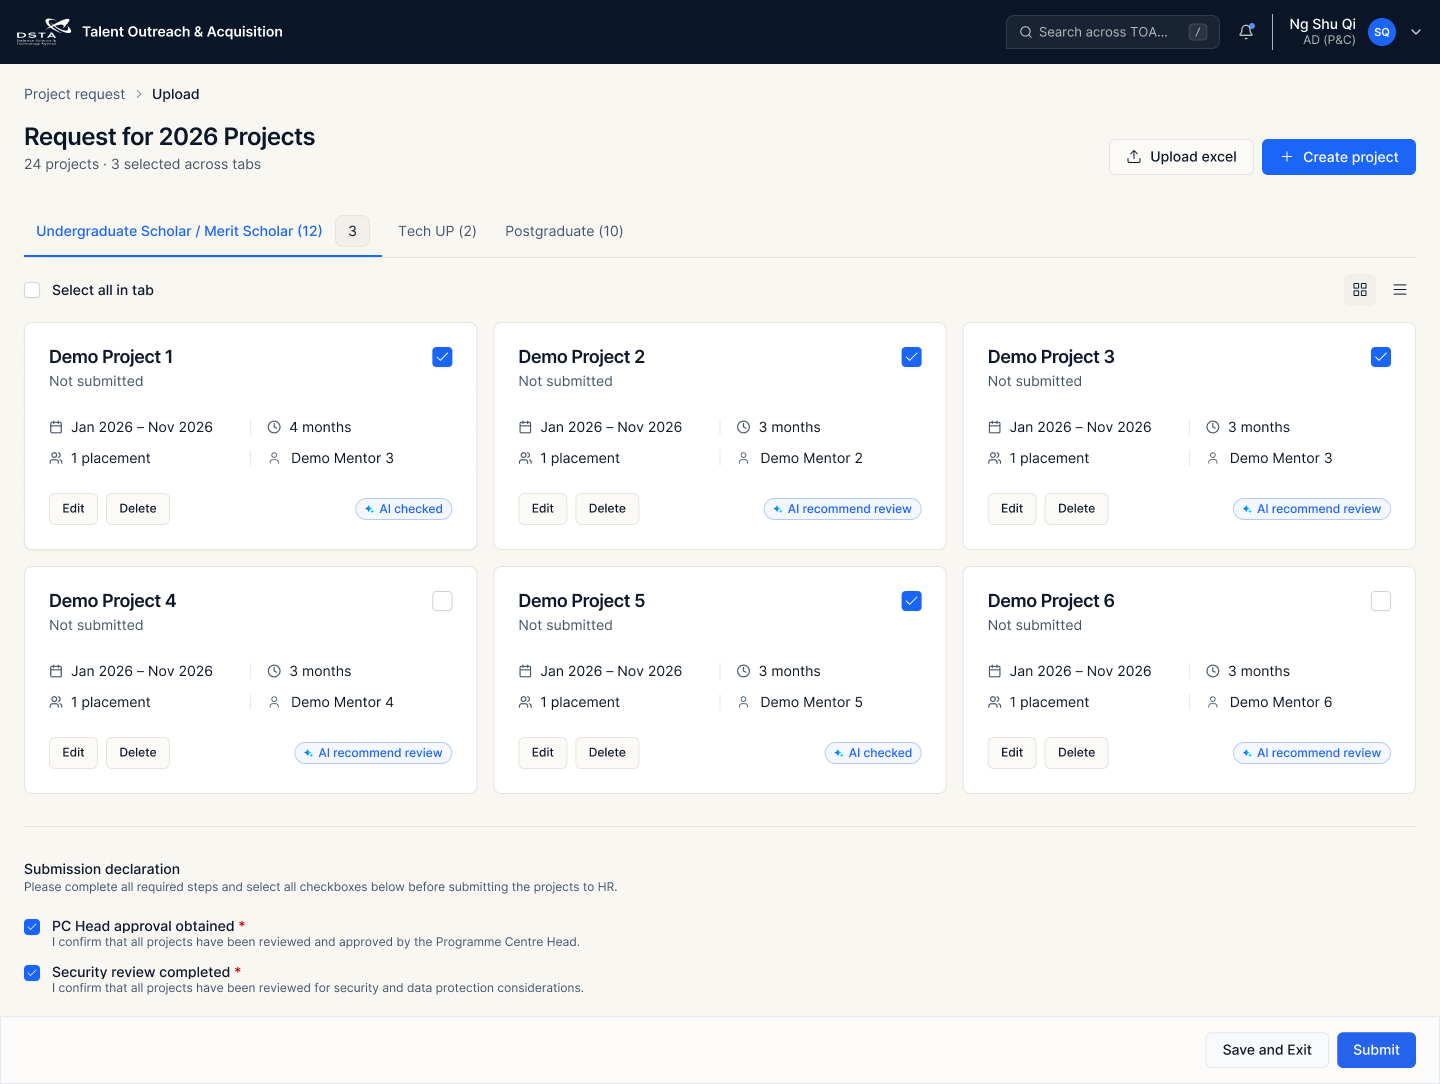The width and height of the screenshot is (1440, 1084).
Task: Edit Demo Project 2
Action: coord(542,509)
